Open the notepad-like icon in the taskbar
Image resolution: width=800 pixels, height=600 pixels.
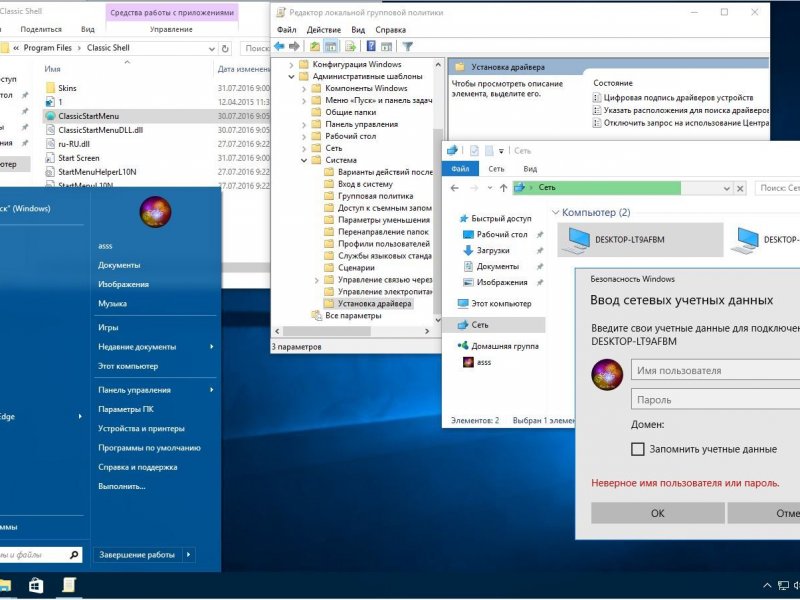69,585
